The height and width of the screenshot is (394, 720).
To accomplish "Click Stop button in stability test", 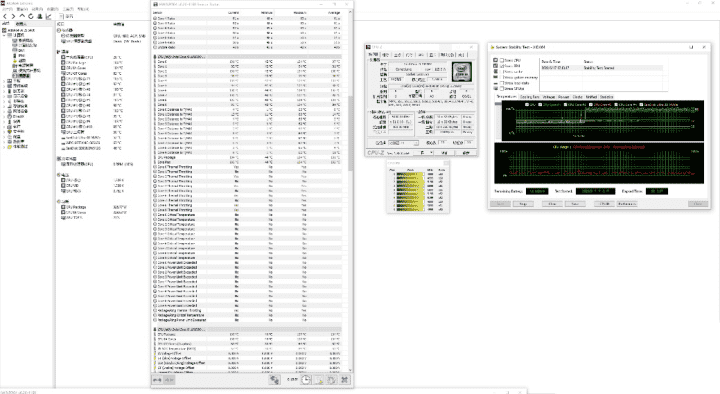I will [523, 203].
